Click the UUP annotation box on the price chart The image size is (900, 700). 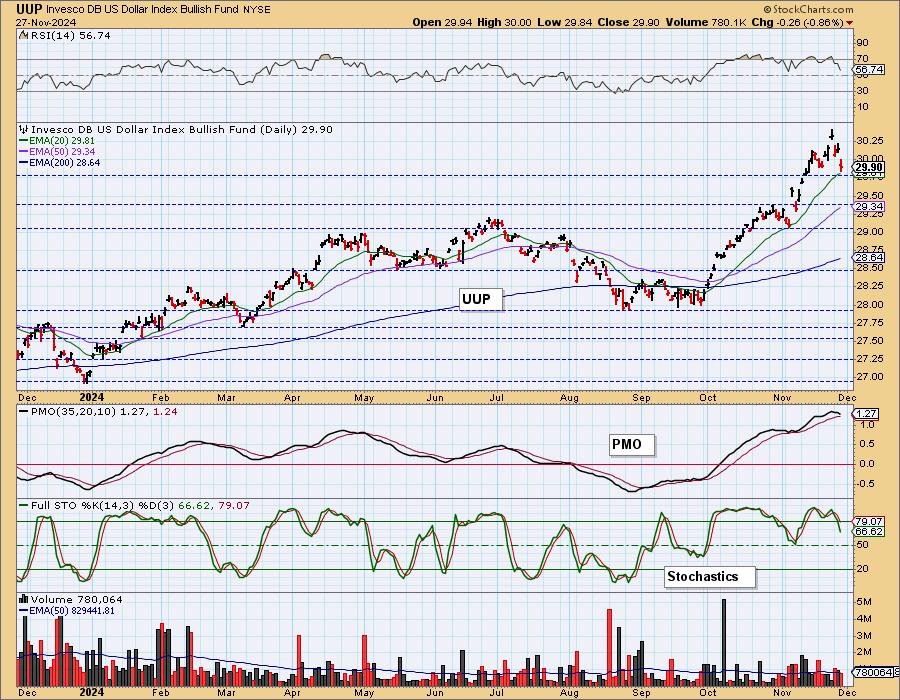point(481,299)
